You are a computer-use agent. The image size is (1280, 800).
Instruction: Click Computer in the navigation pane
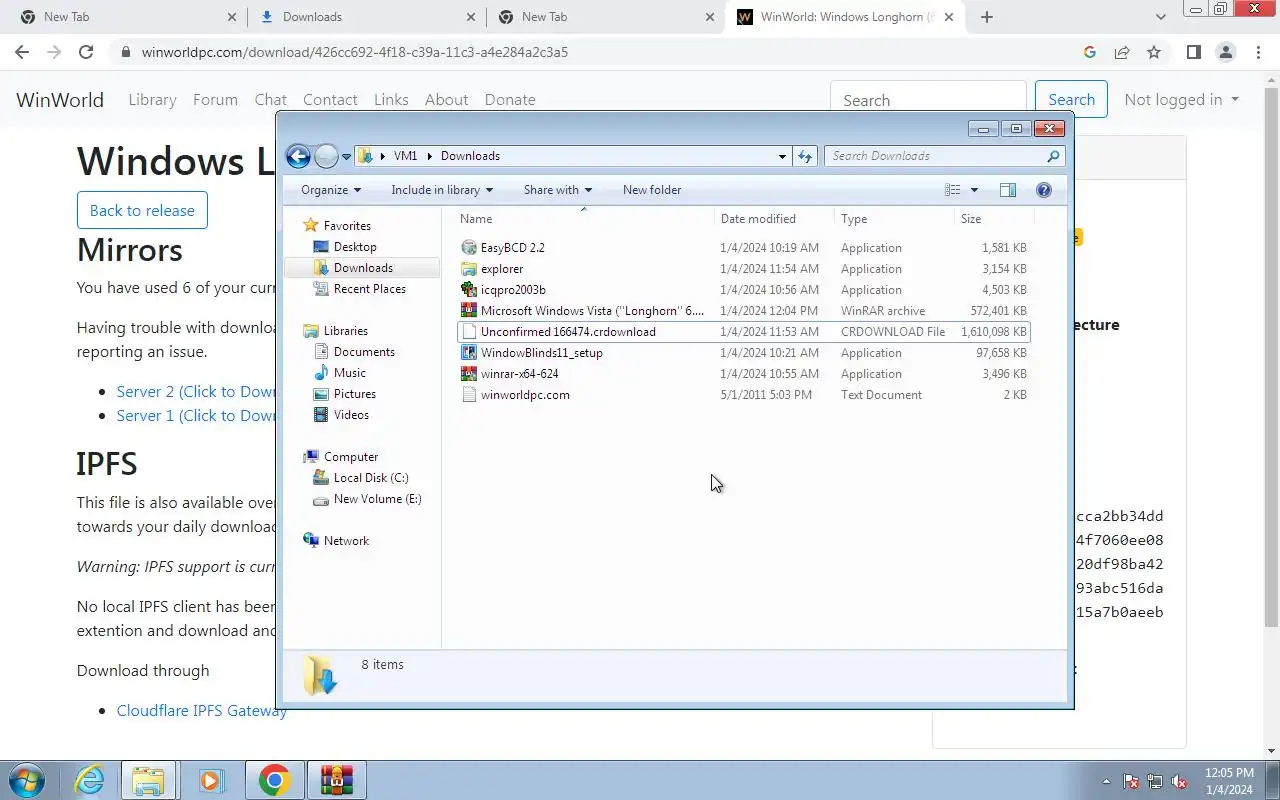click(351, 457)
